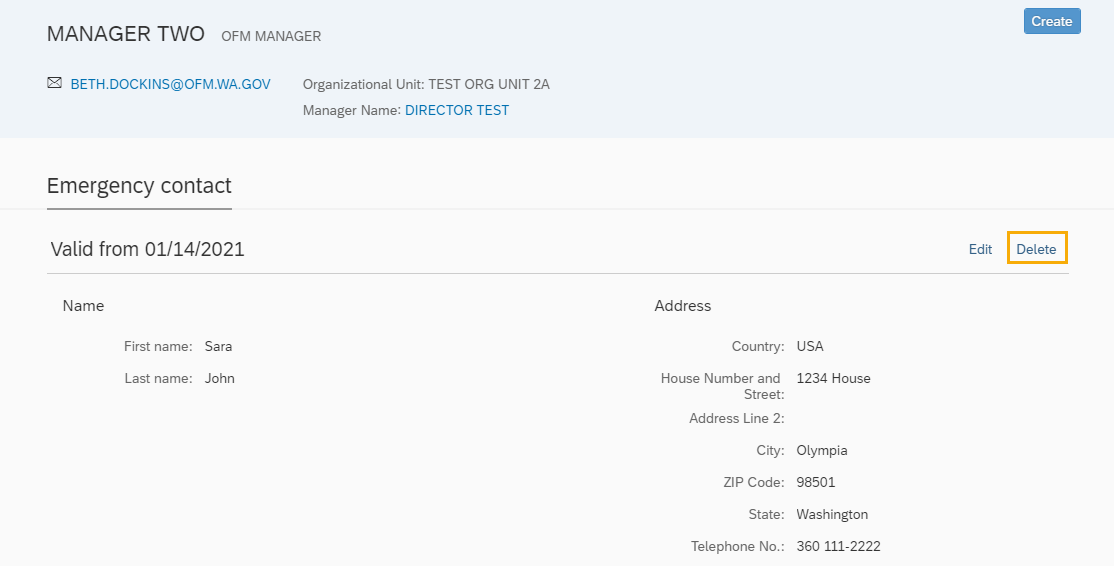The width and height of the screenshot is (1114, 566).
Task: Click the ZIP code value 98501
Action: pyautogui.click(x=815, y=482)
